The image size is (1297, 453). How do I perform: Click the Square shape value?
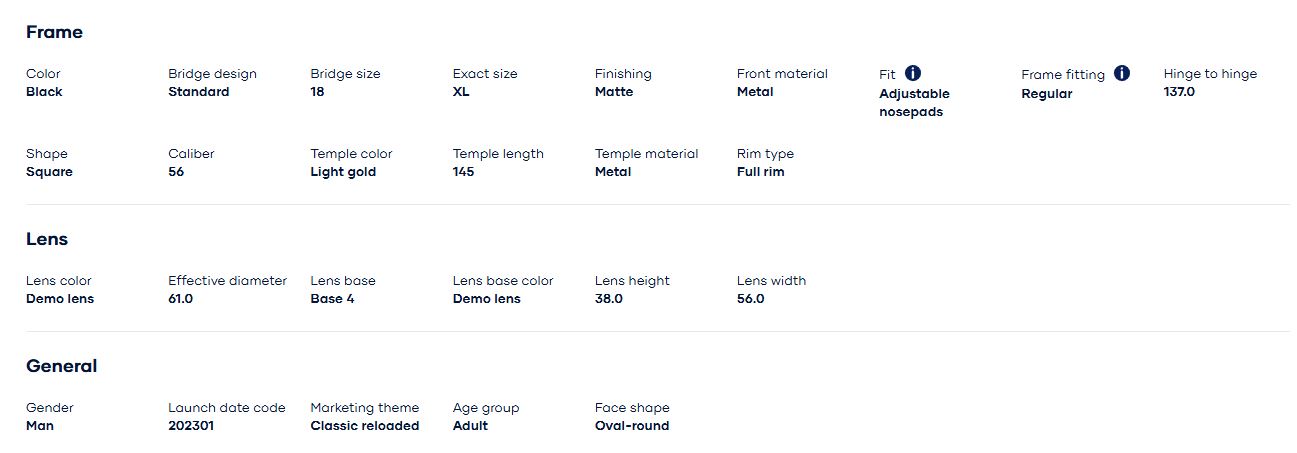[x=49, y=172]
